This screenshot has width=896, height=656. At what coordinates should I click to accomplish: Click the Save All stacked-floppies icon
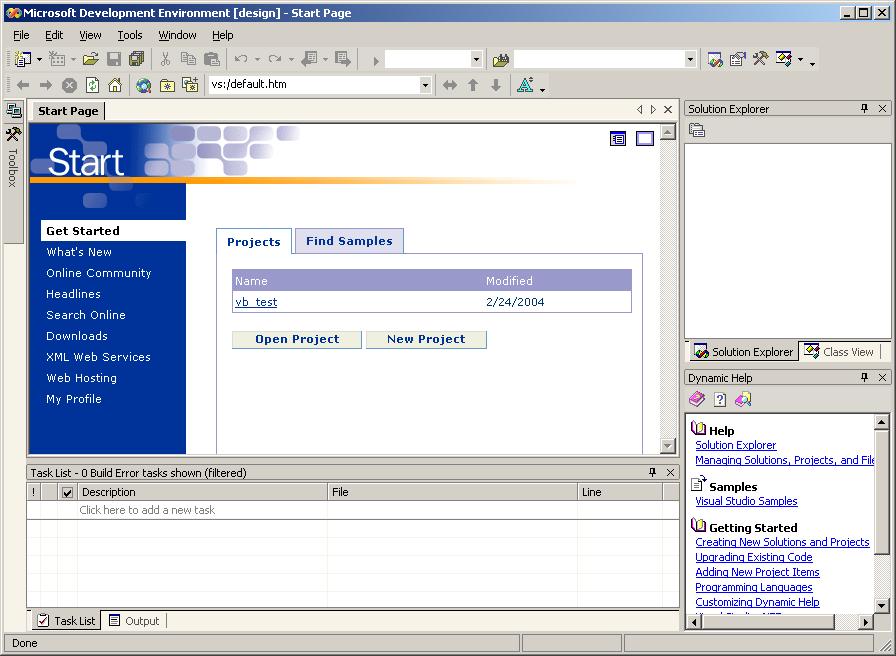(137, 58)
